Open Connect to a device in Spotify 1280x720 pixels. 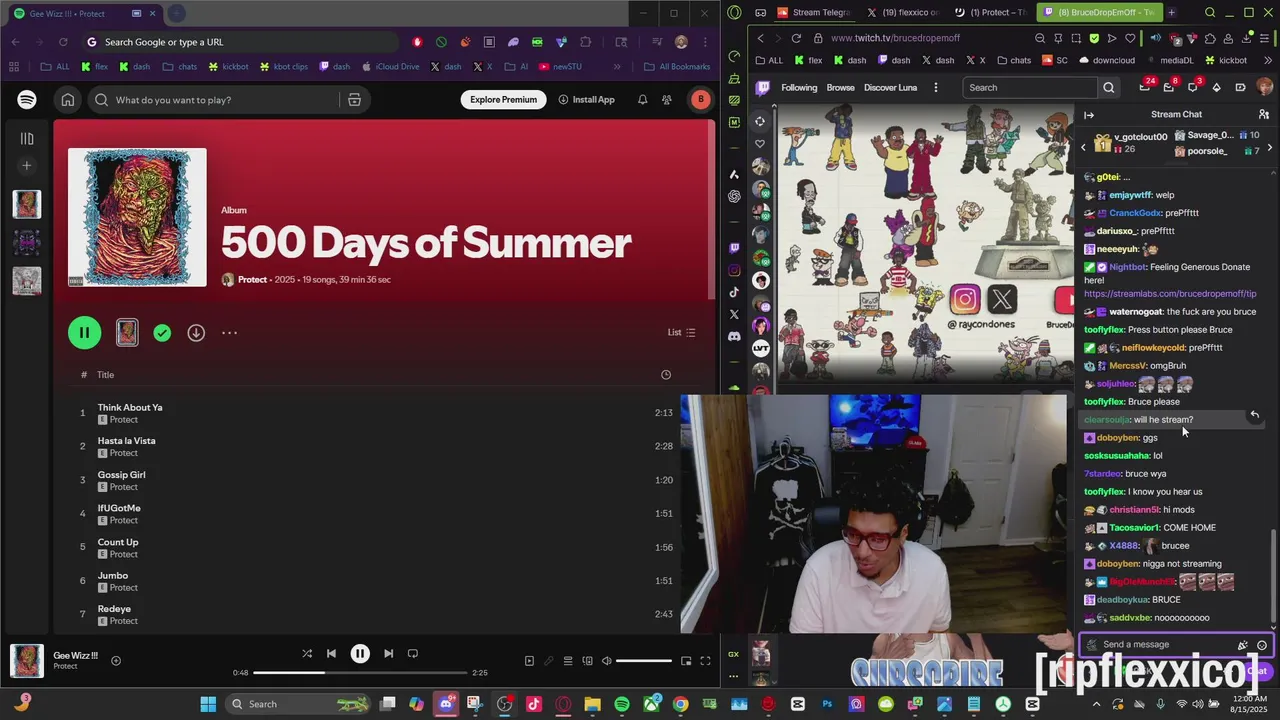point(587,661)
